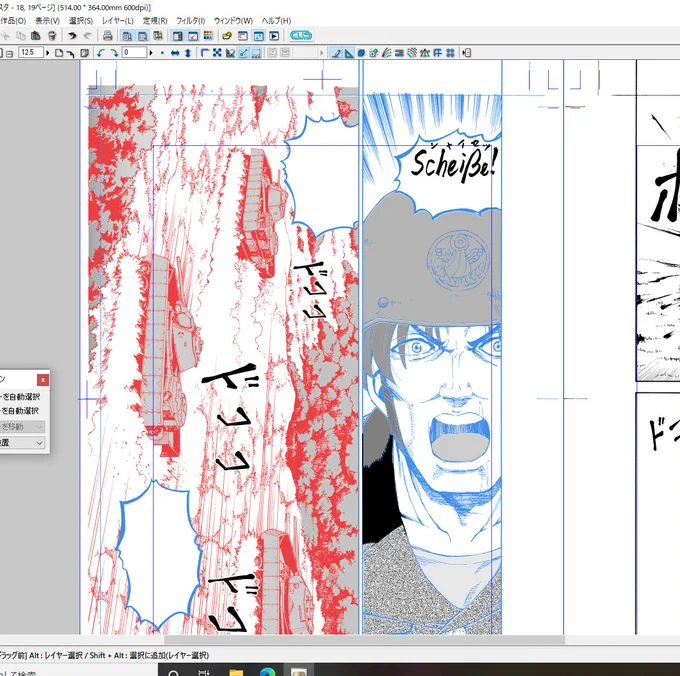Open the フィルタ(I) menu
Viewport: 680px width, 676px height.
pos(190,21)
